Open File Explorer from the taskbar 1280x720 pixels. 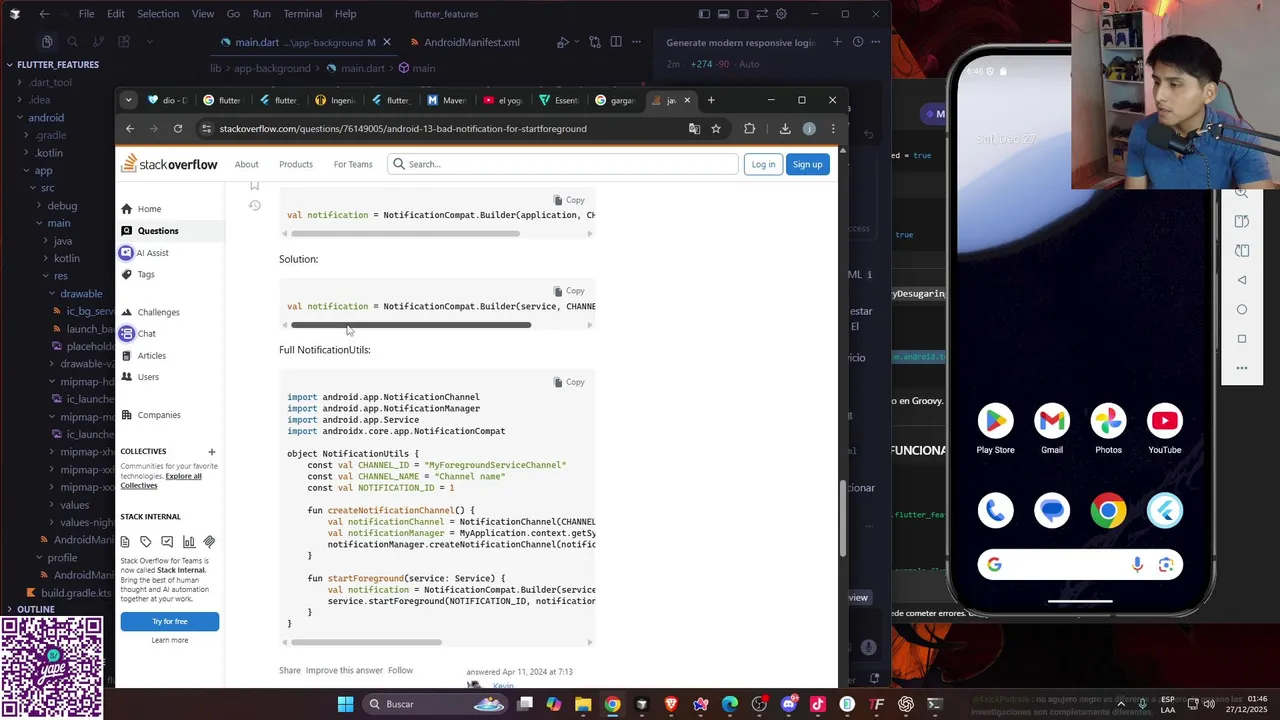pyautogui.click(x=583, y=704)
